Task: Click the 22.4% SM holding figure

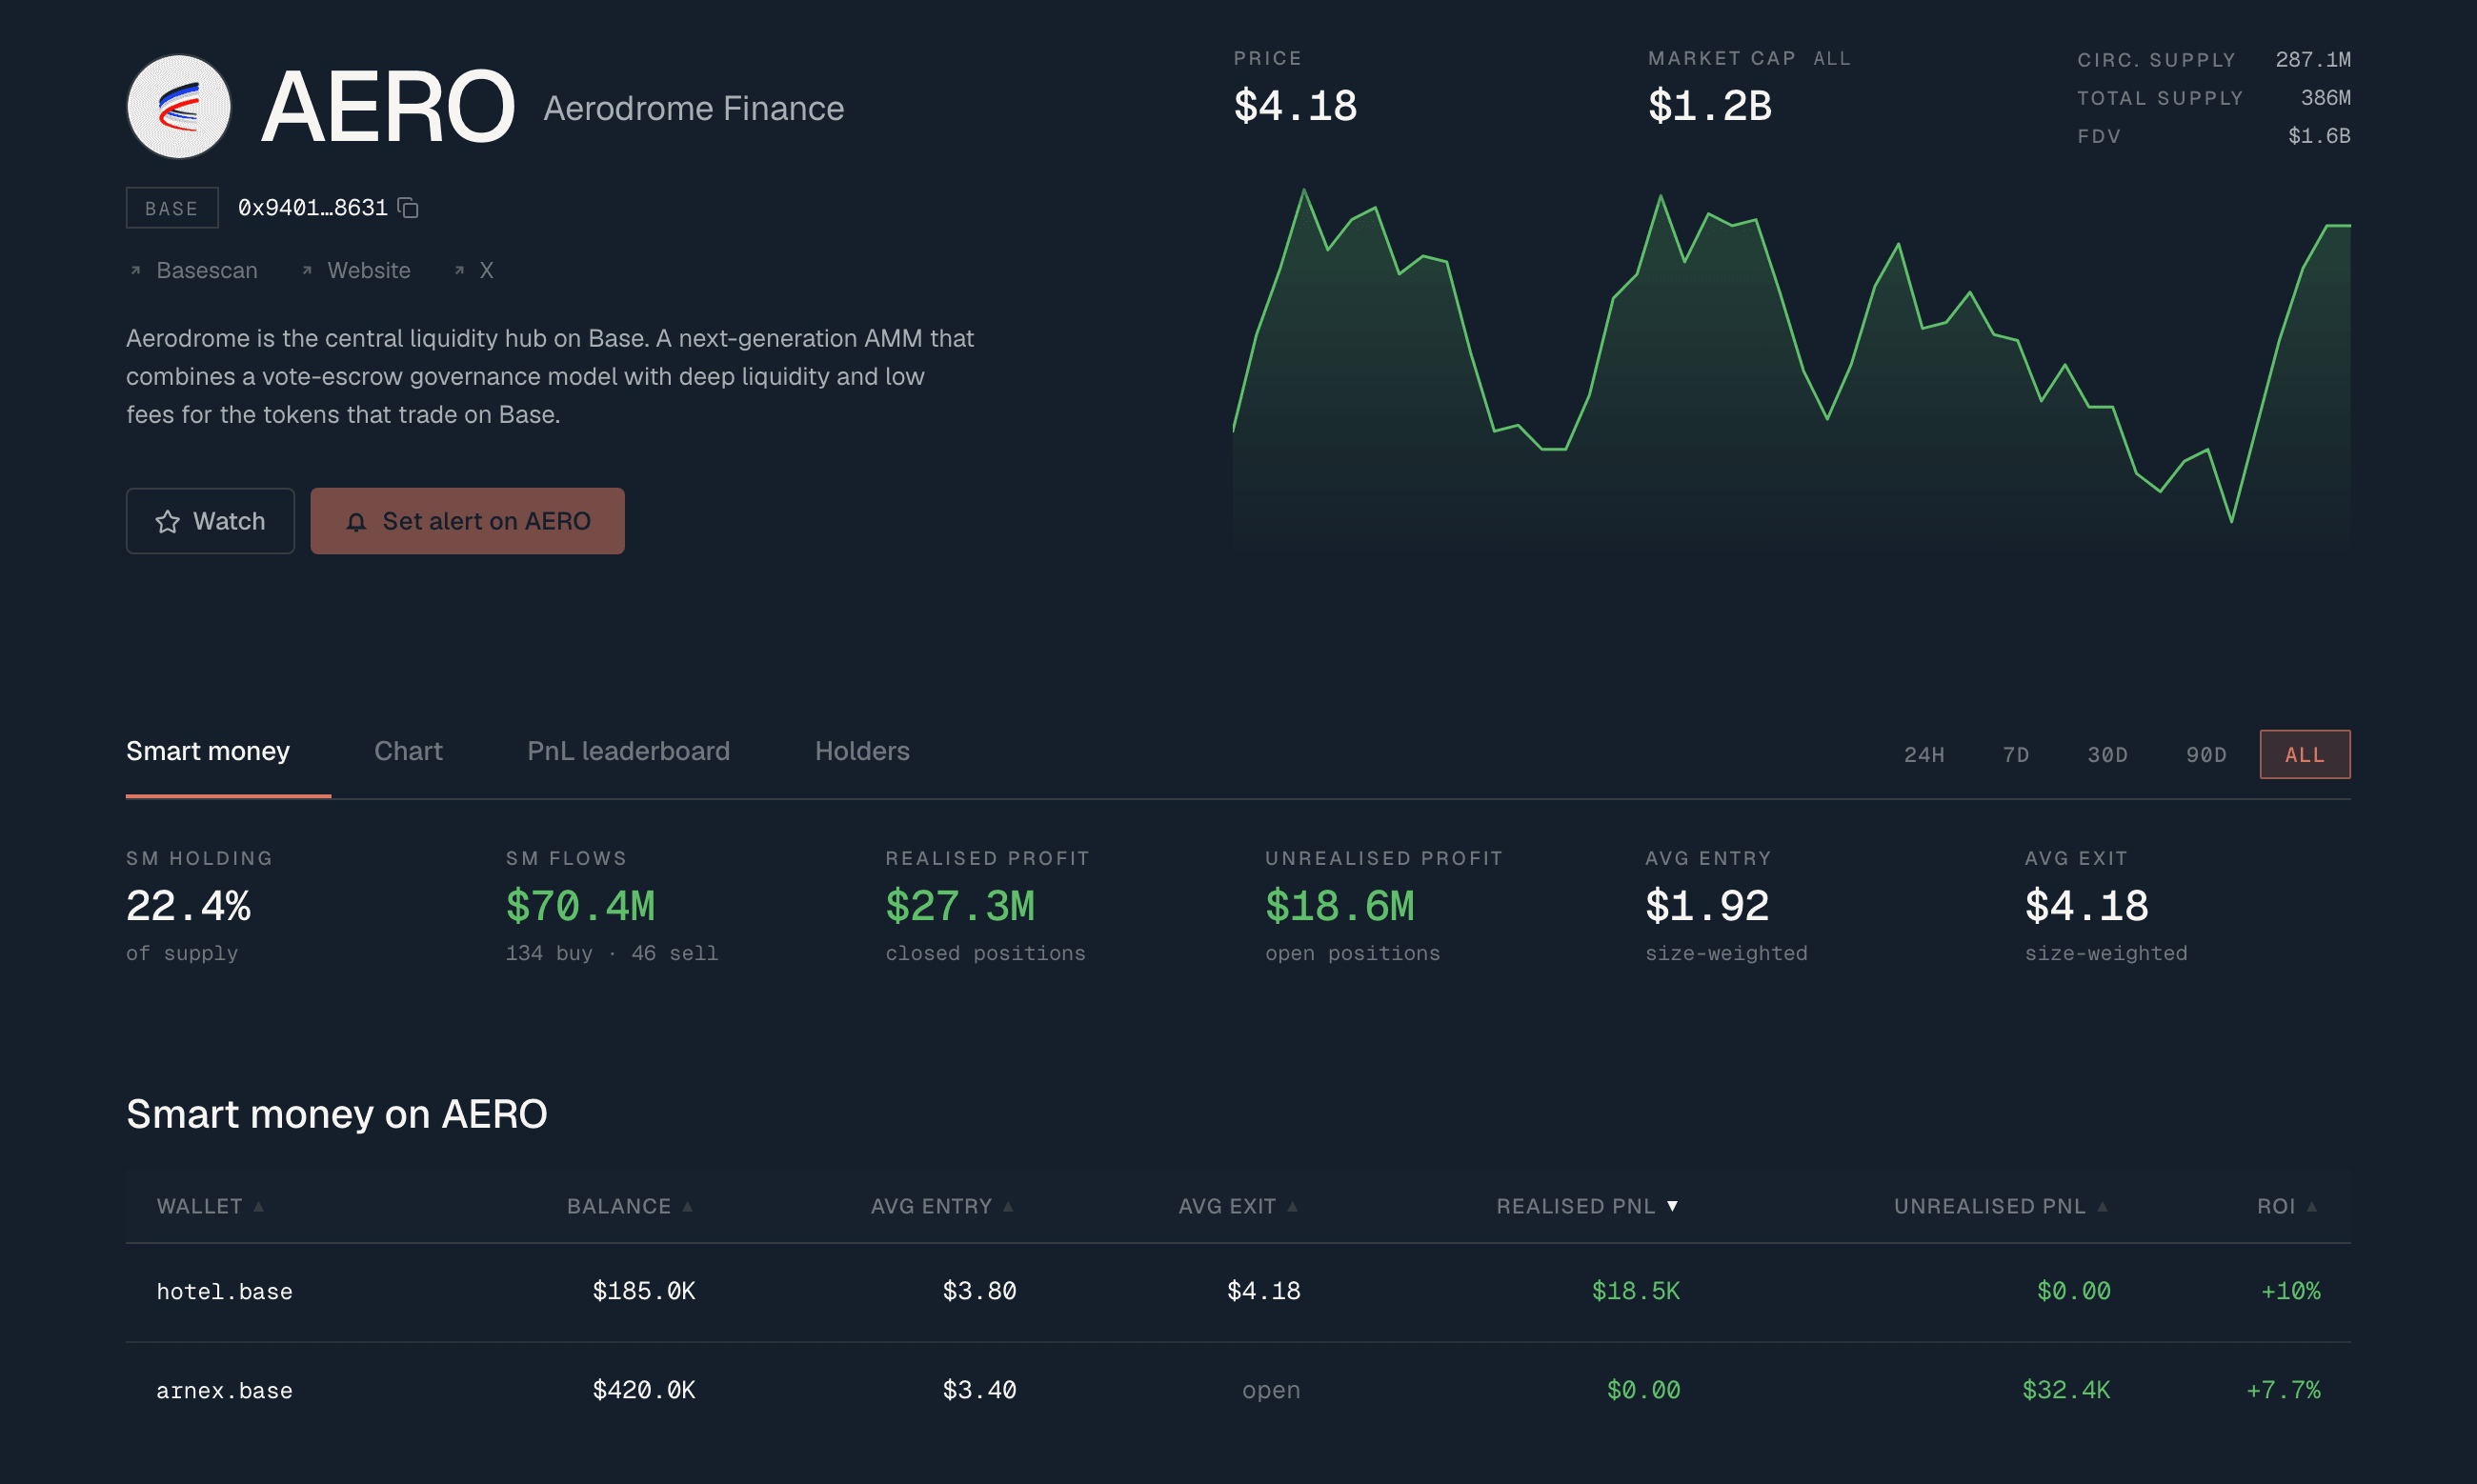Action: (x=188, y=906)
